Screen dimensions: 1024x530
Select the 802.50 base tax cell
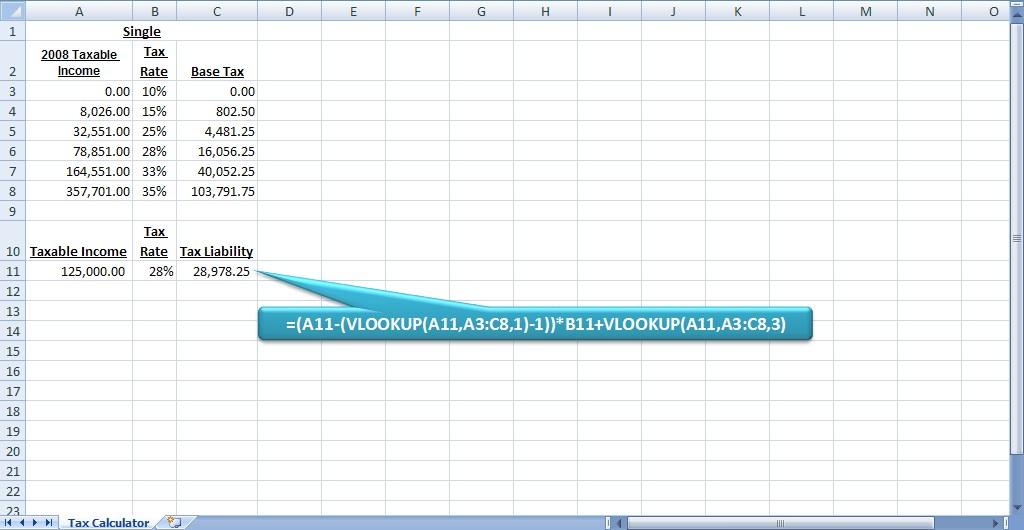click(217, 111)
